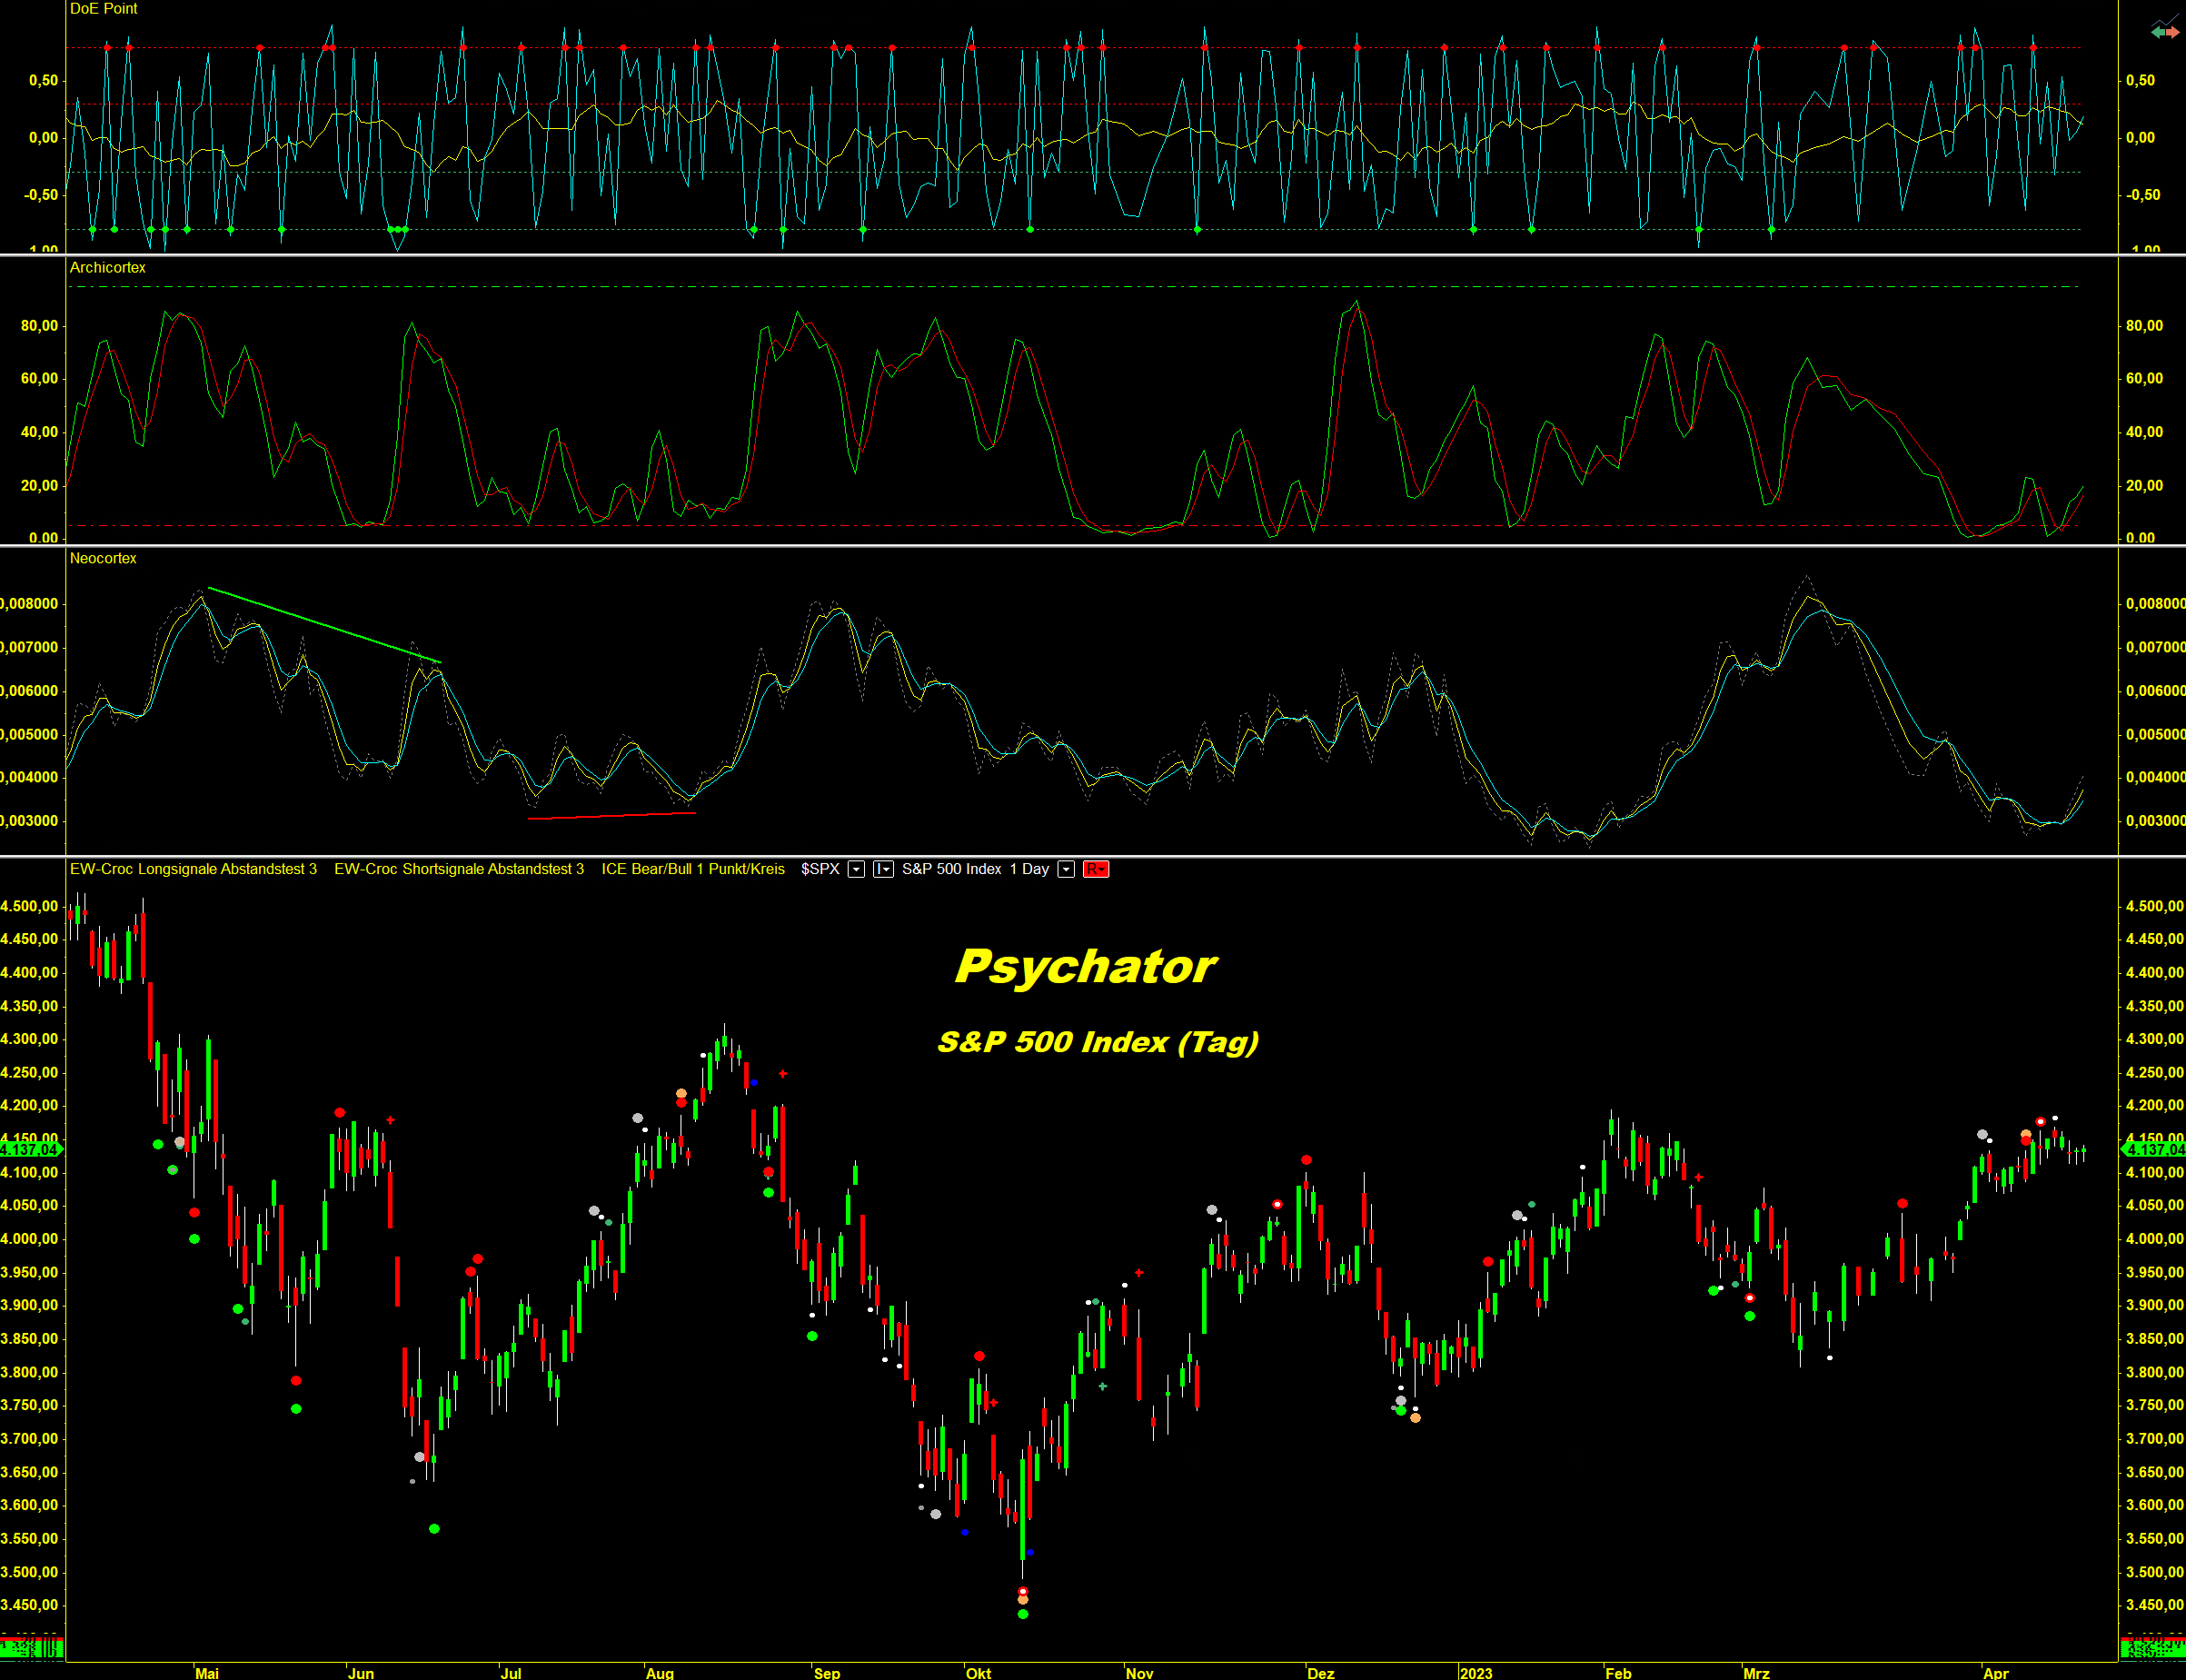Click the Okt month marker on time axis
Image resolution: width=2186 pixels, height=1680 pixels.
[x=978, y=1673]
